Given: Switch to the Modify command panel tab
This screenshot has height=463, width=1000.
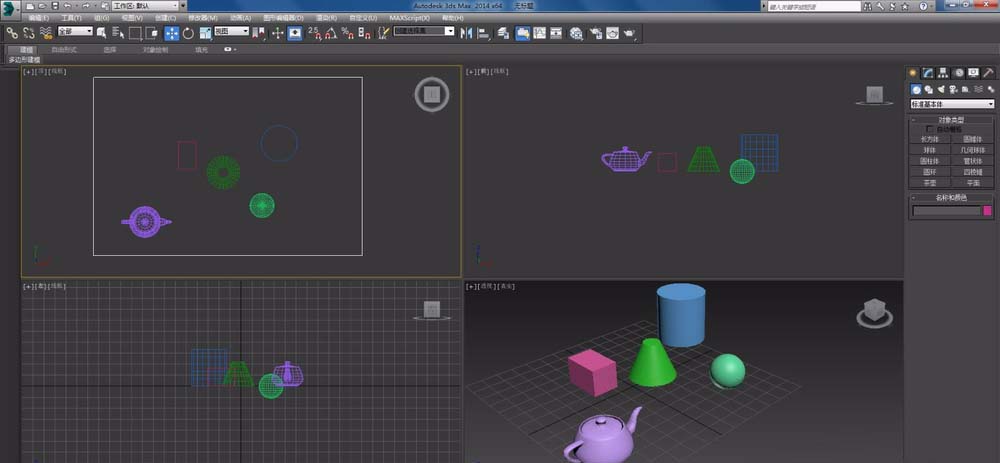Looking at the screenshot, I should (x=928, y=73).
